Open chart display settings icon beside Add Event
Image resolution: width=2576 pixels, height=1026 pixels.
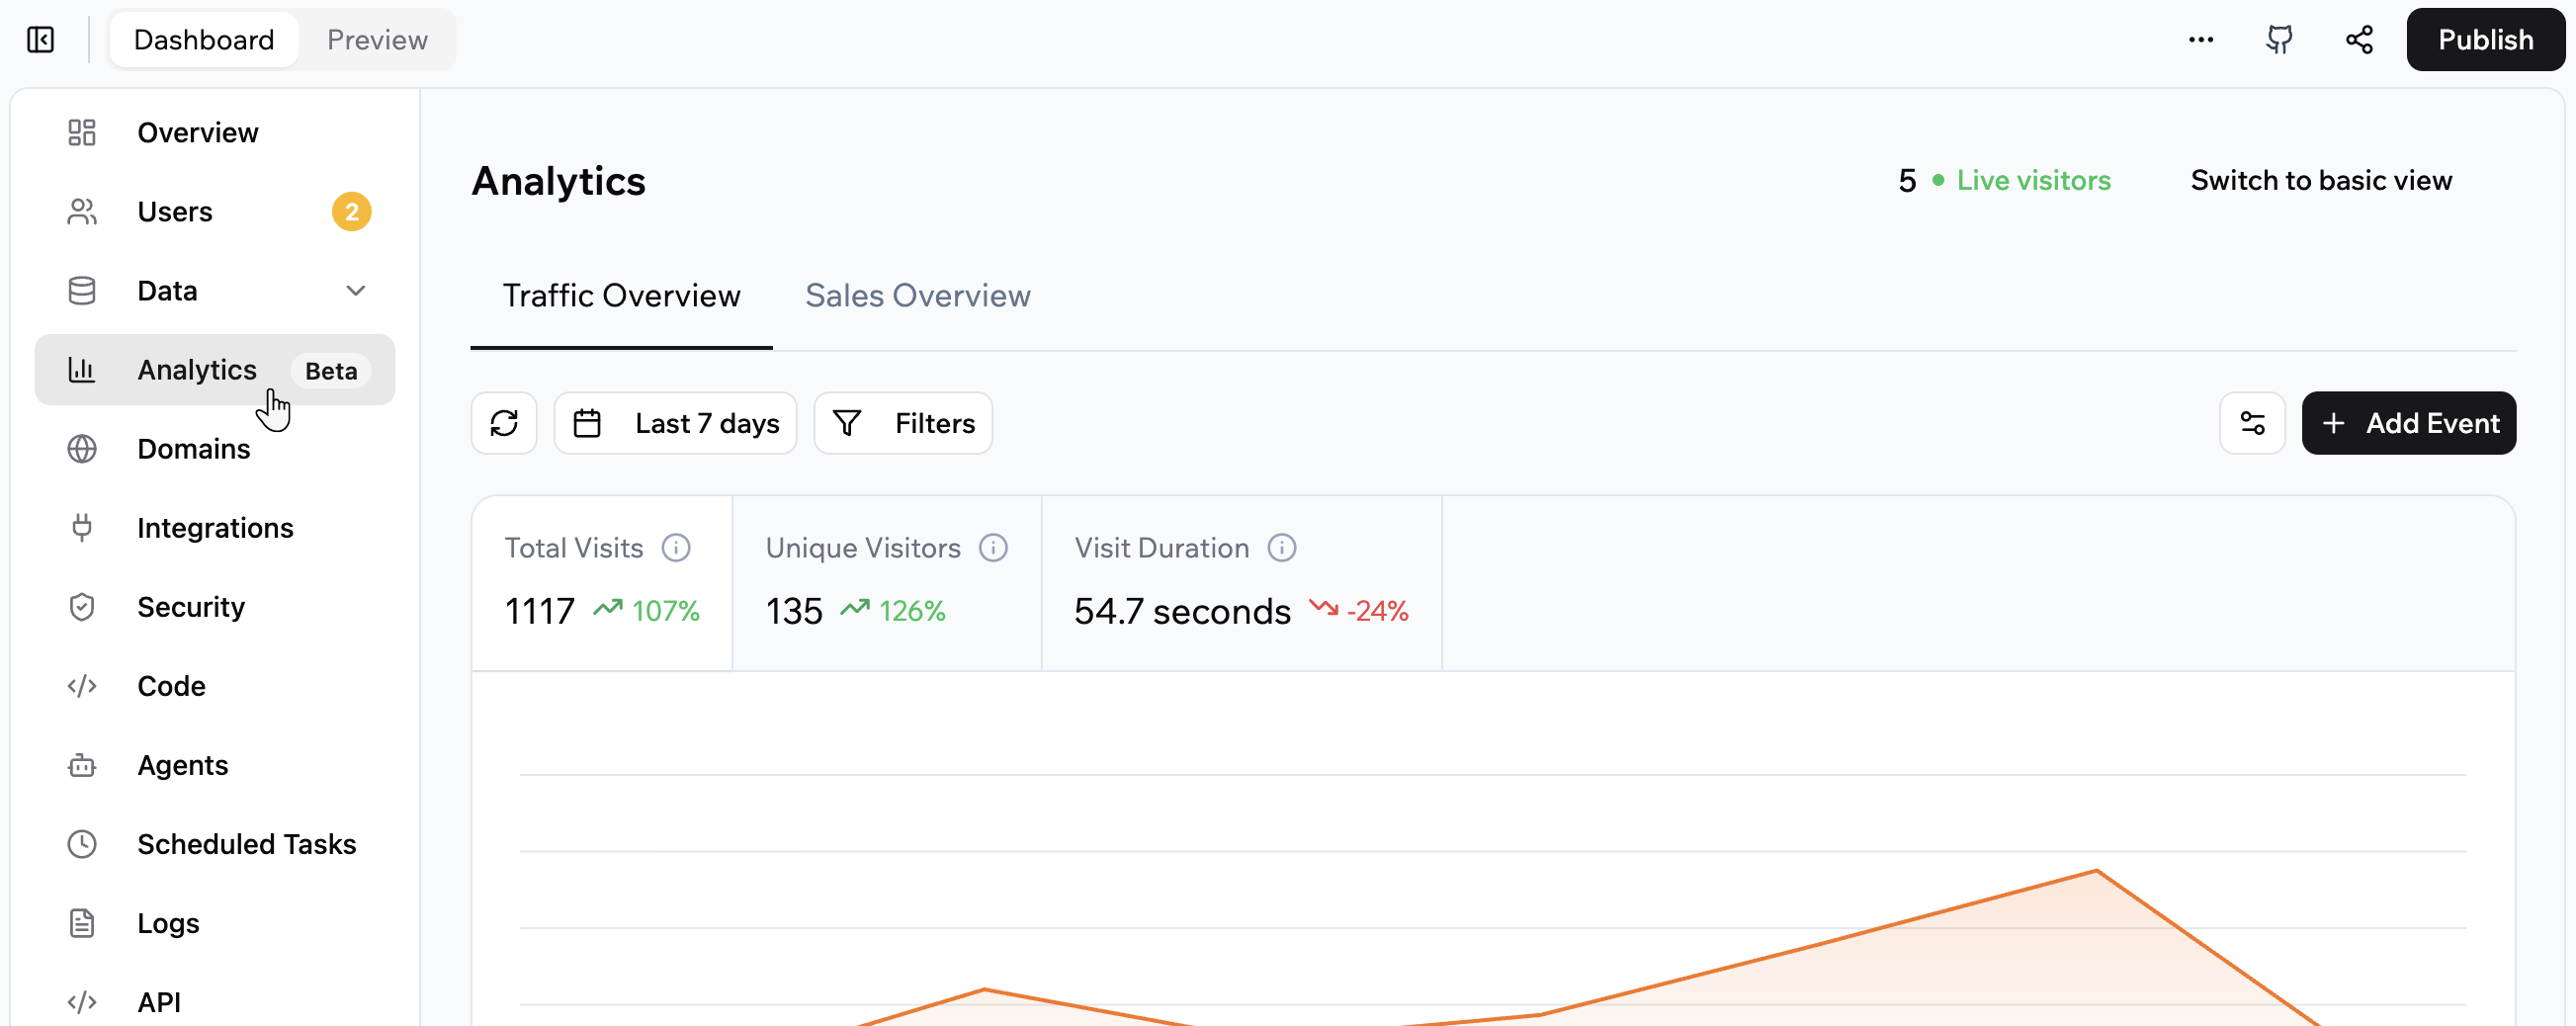[x=2252, y=422]
